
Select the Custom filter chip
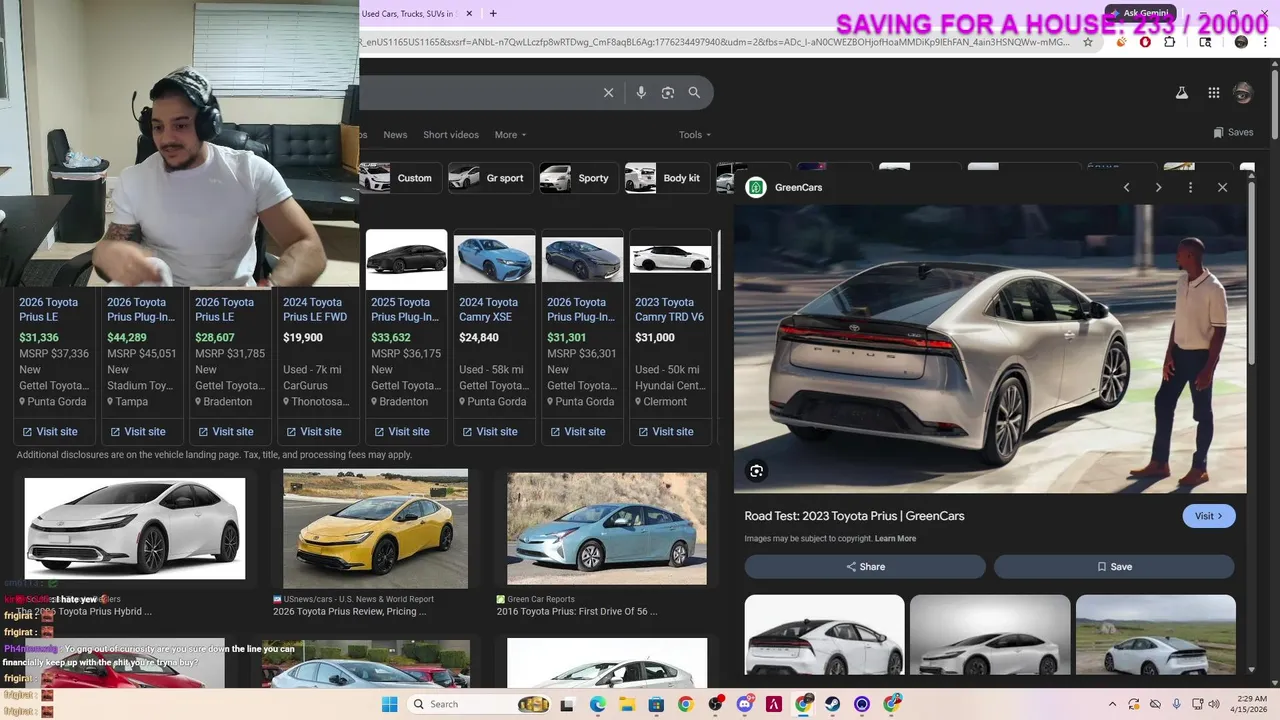tap(400, 178)
